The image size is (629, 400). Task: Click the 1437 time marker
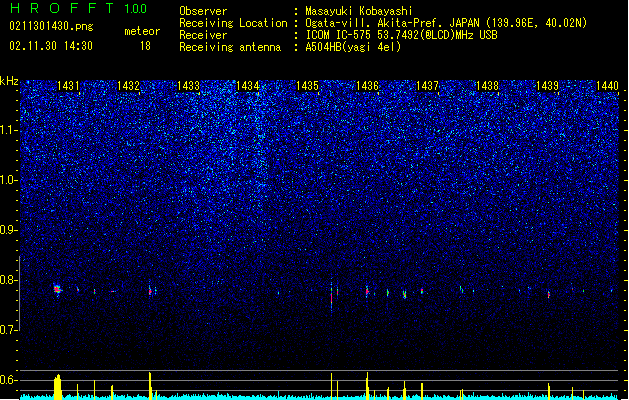point(428,85)
